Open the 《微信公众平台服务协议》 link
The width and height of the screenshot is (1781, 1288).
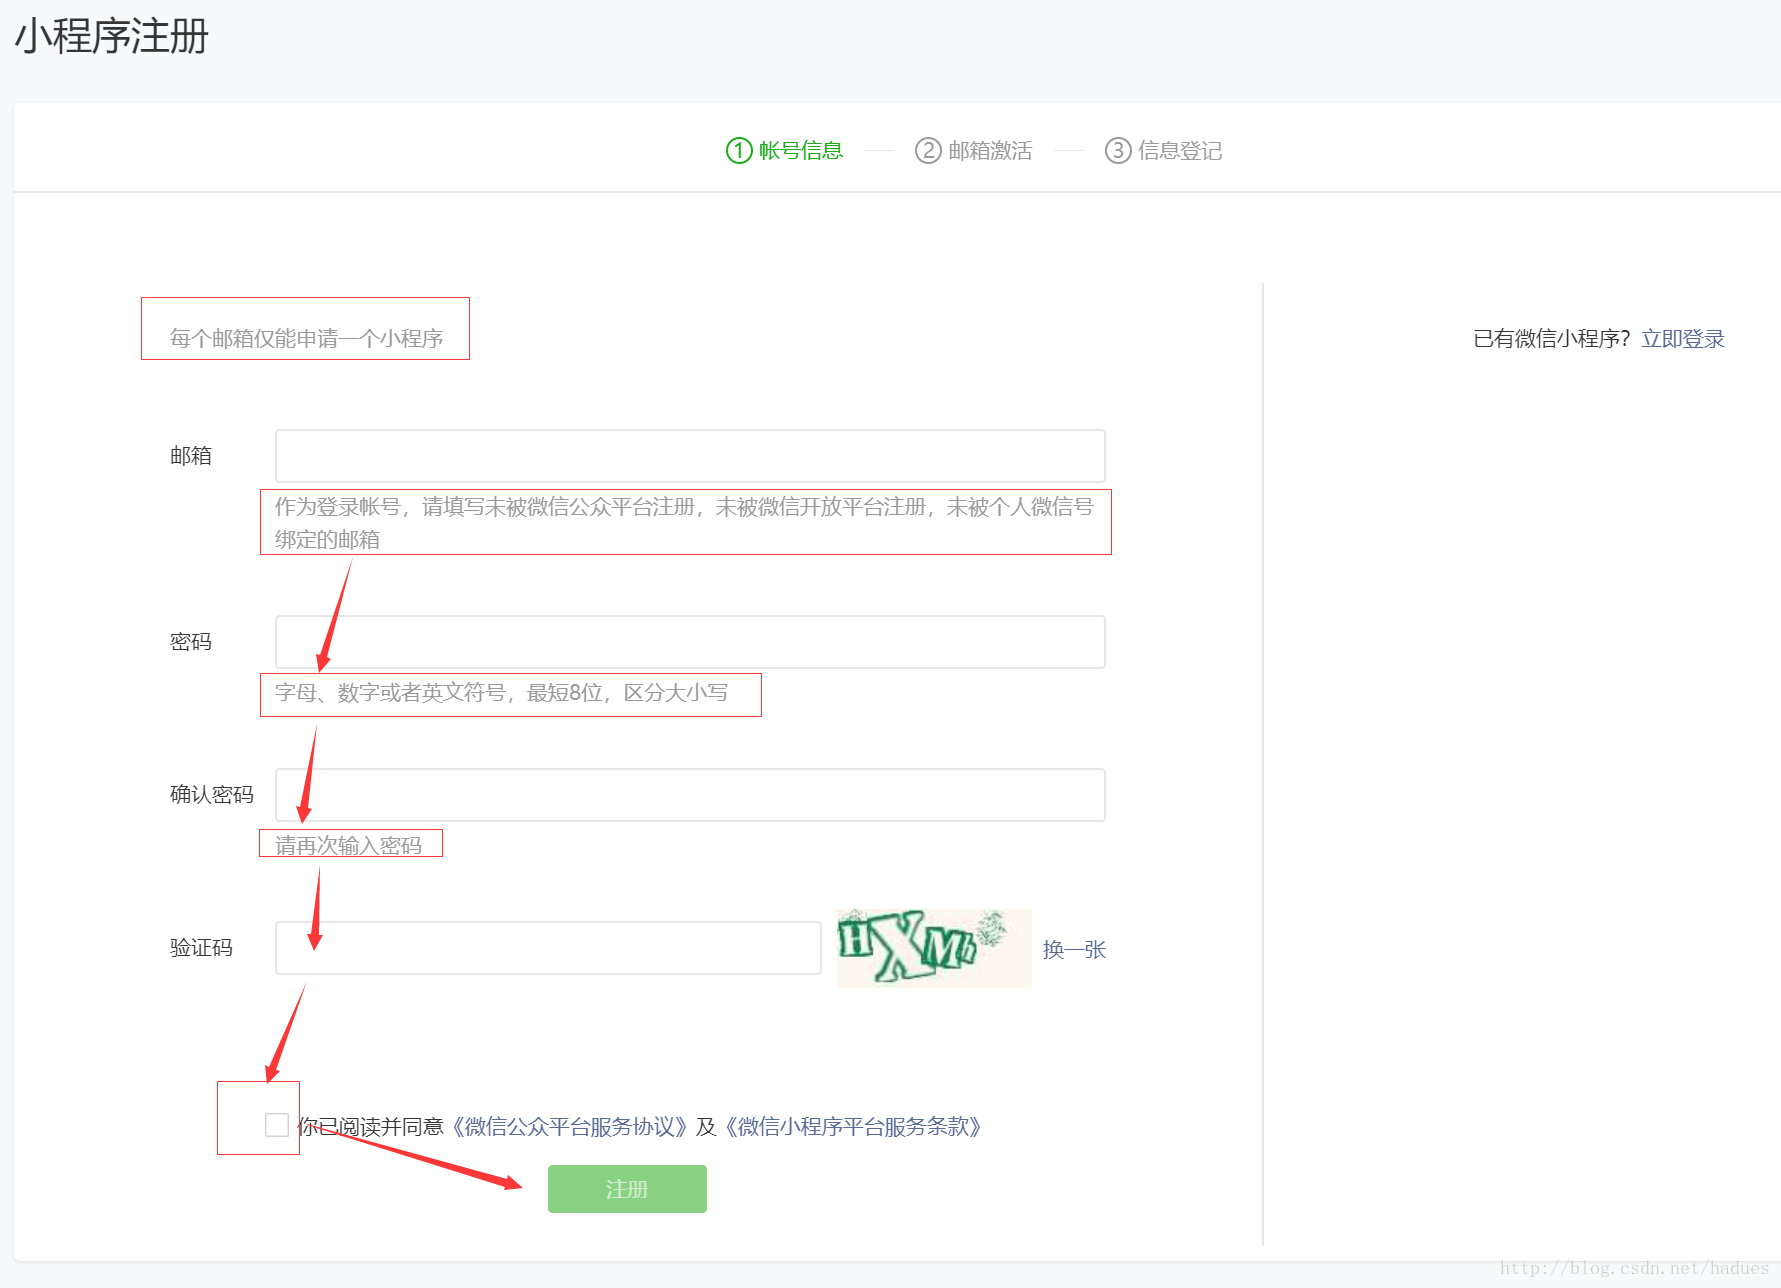click(569, 1127)
